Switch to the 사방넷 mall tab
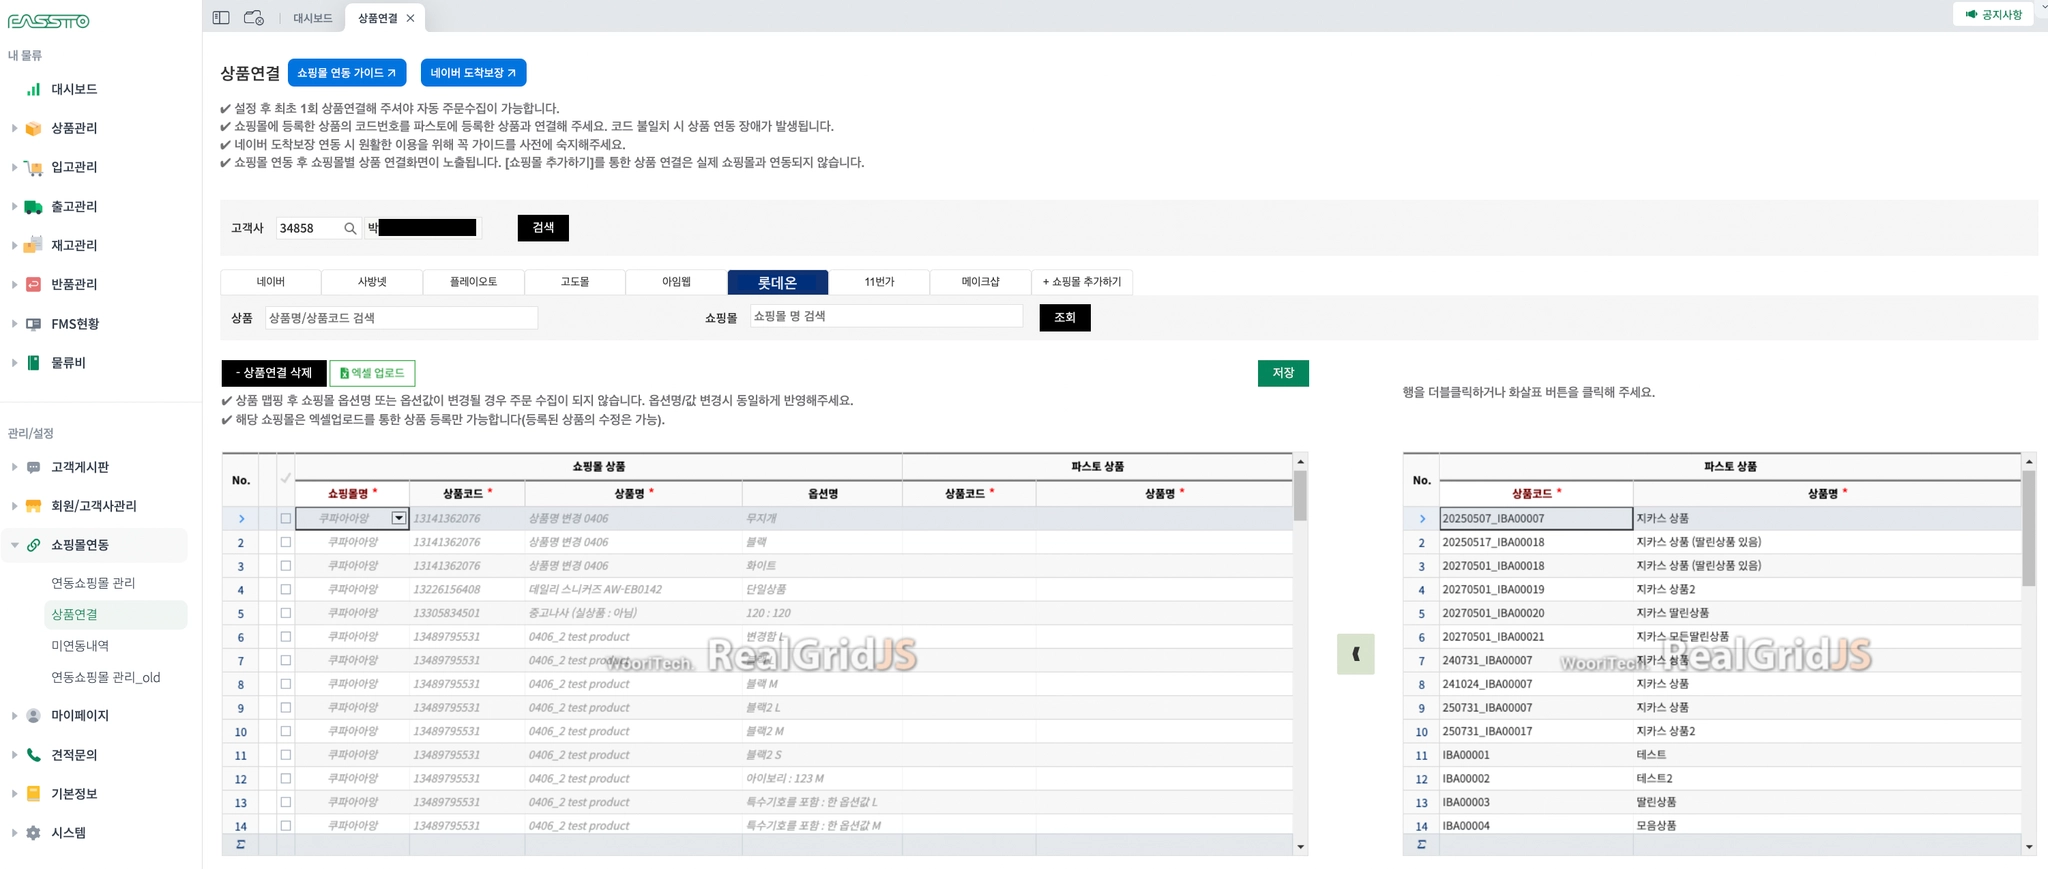The width and height of the screenshot is (2048, 869). tap(372, 282)
